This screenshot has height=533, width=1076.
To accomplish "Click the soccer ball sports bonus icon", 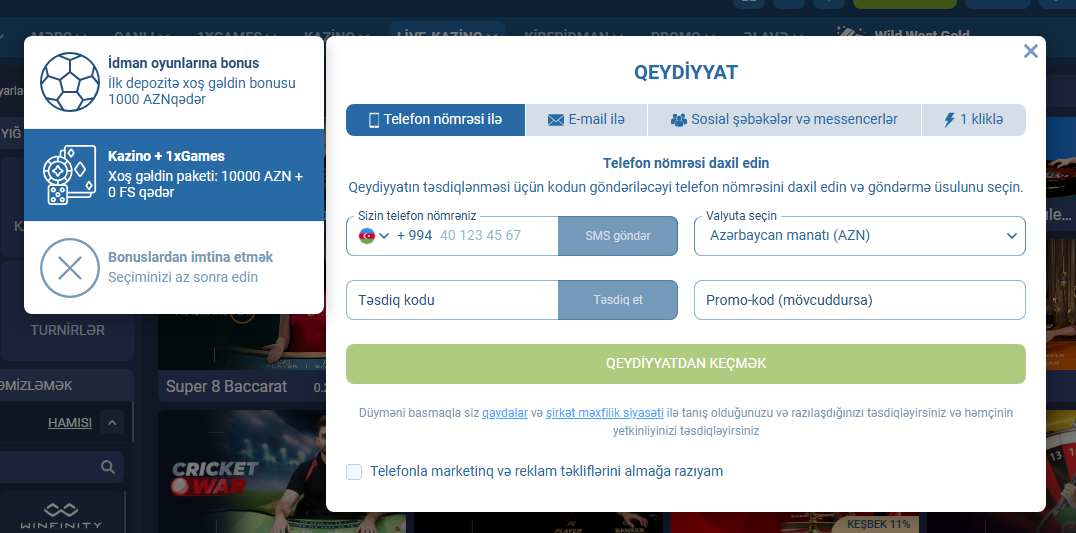I will (70, 82).
